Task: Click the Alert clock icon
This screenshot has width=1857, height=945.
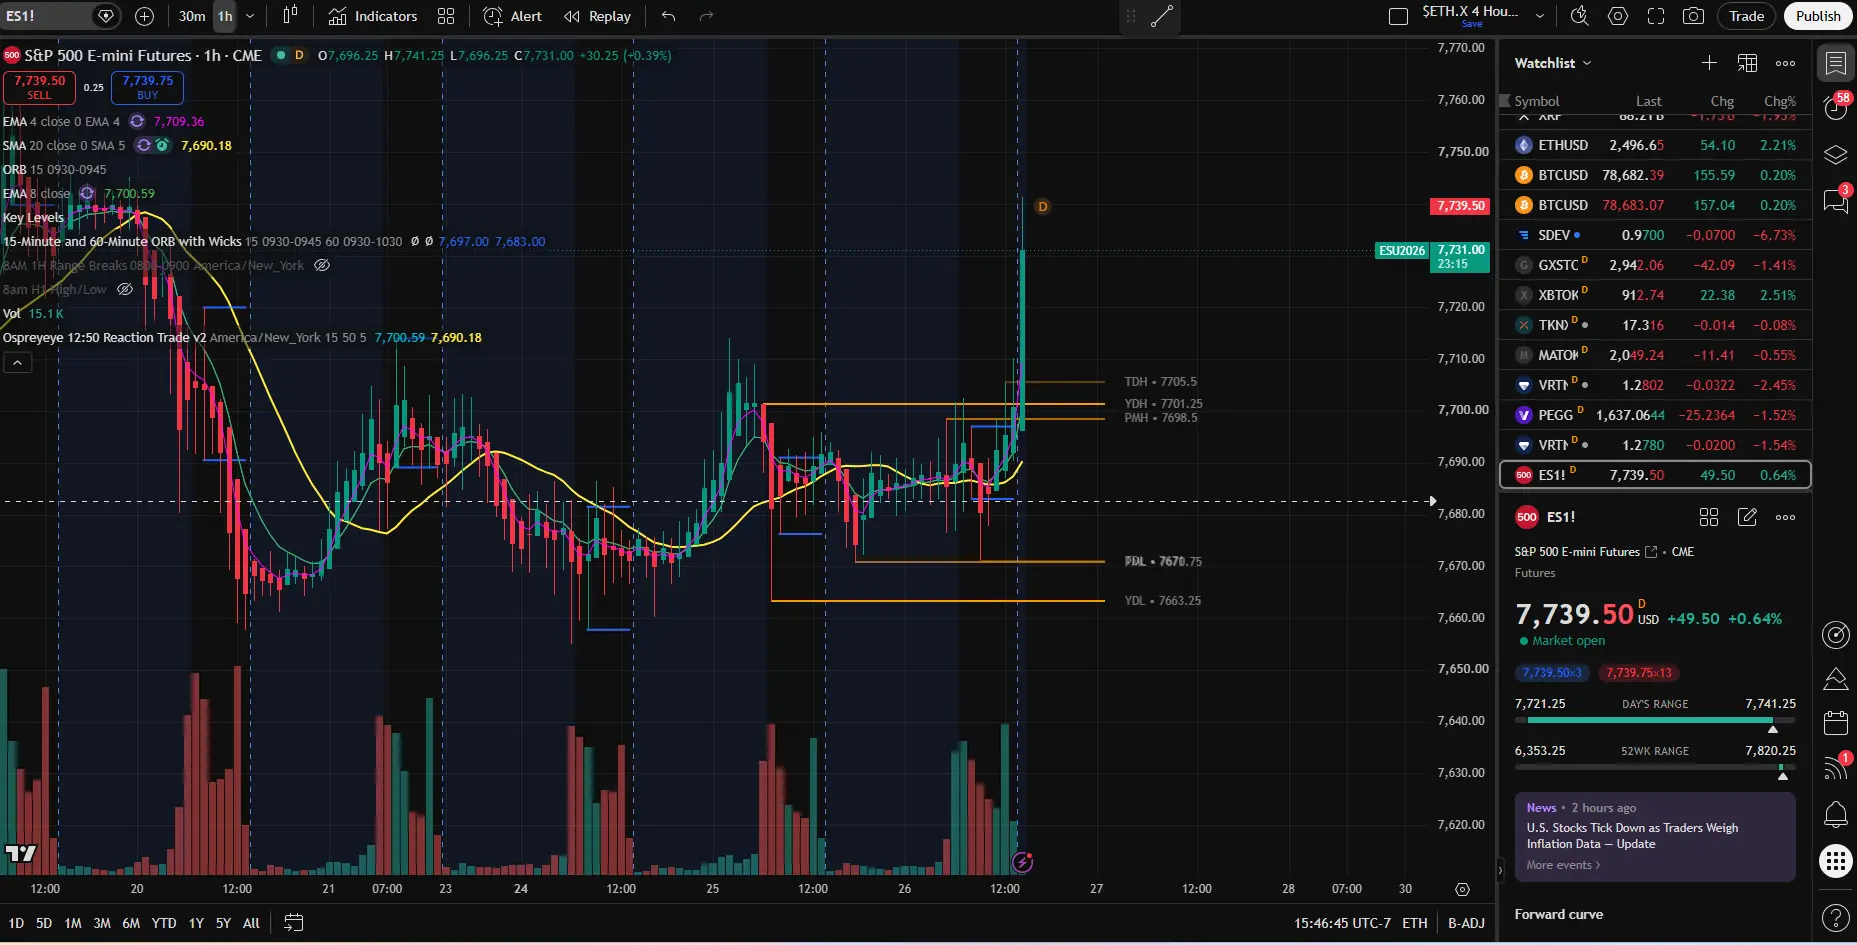Action: pos(493,16)
